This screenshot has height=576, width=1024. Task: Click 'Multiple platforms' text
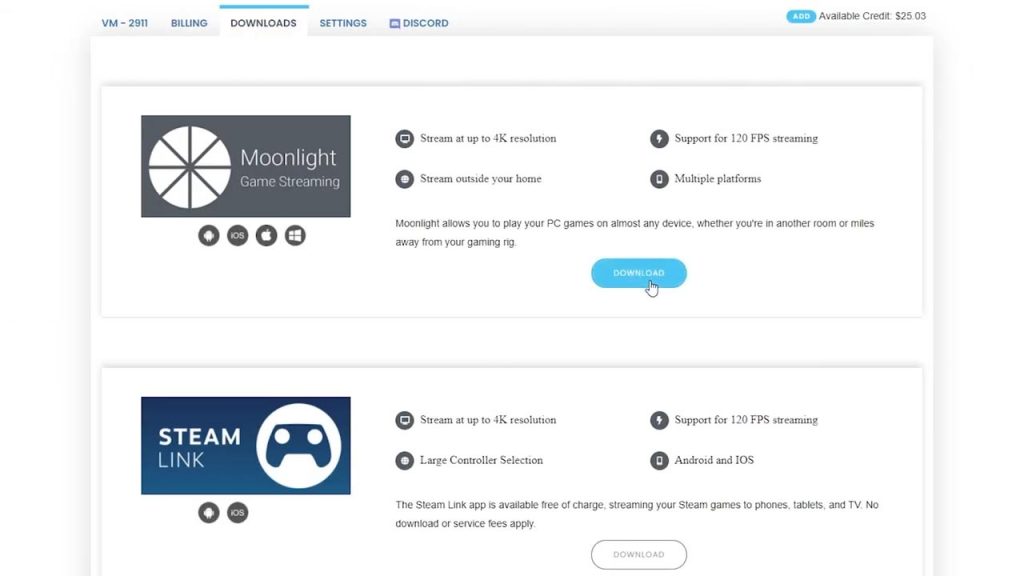(718, 179)
